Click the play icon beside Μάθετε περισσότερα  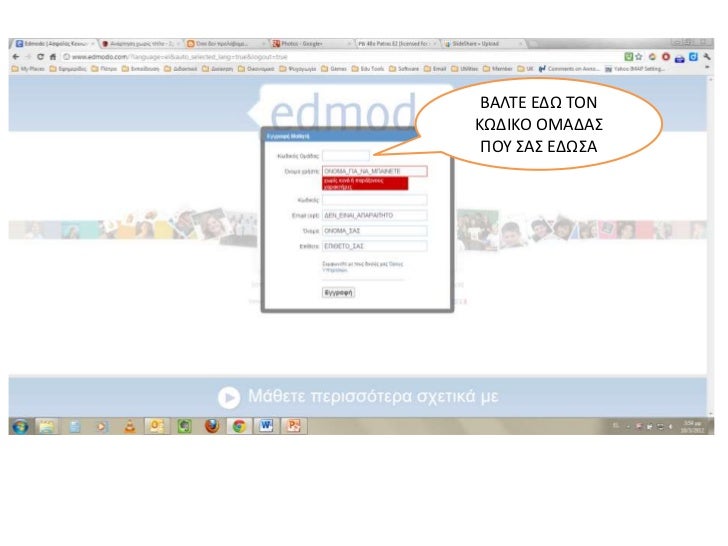229,398
